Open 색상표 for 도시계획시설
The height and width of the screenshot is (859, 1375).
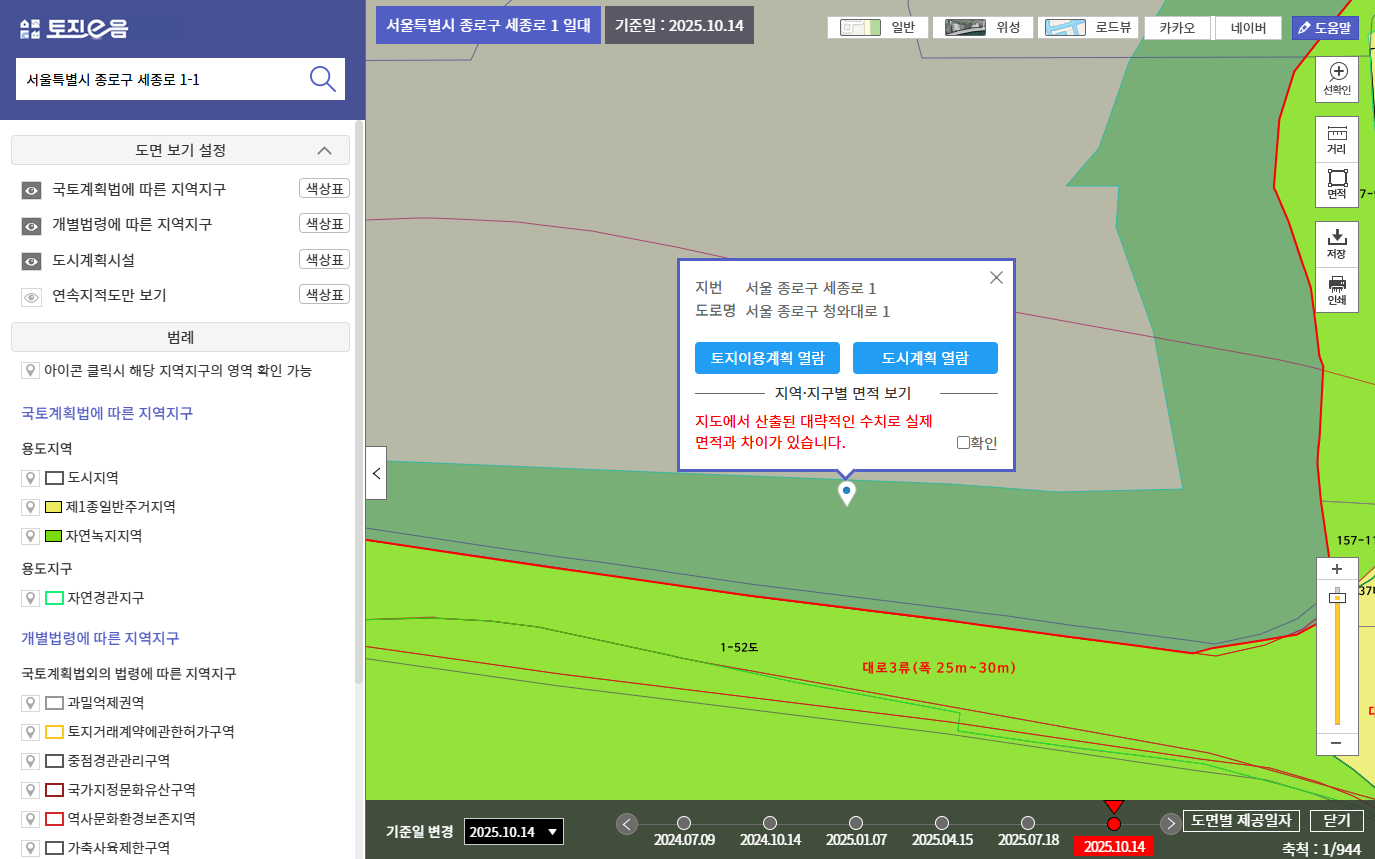pyautogui.click(x=324, y=259)
